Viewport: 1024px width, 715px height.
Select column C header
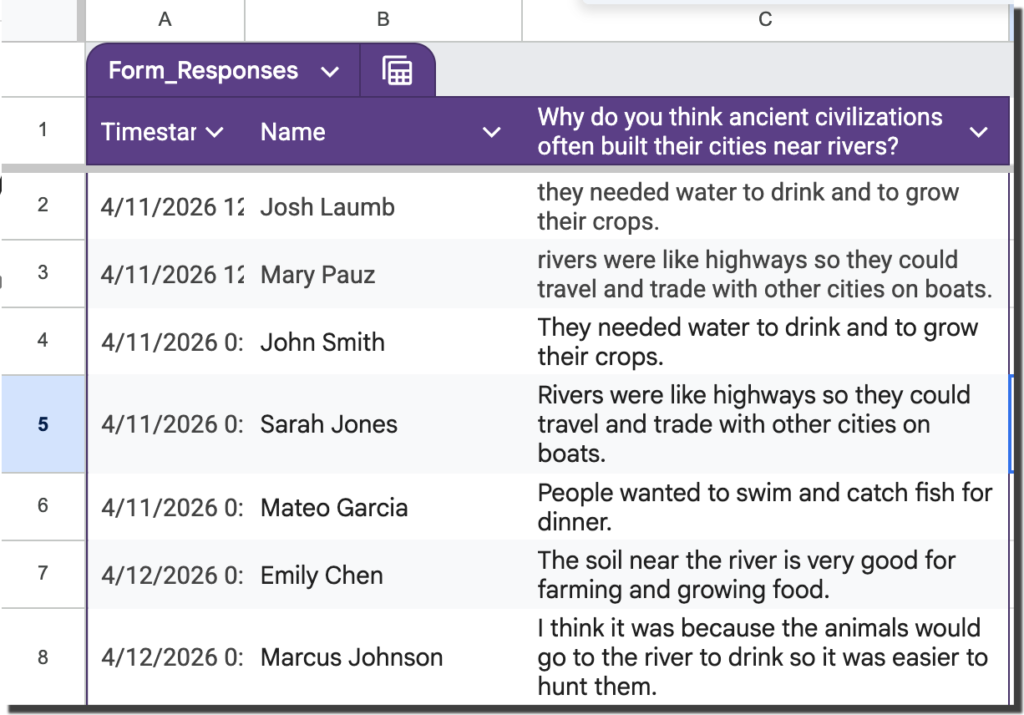point(765,19)
